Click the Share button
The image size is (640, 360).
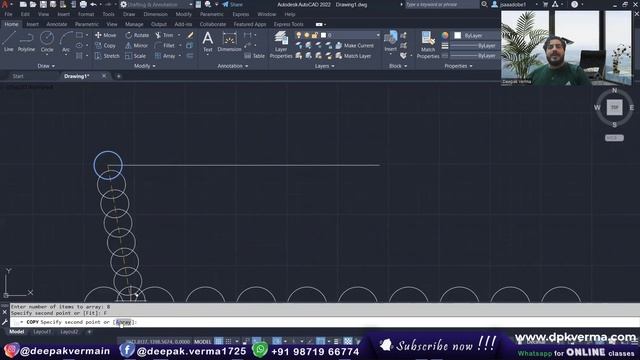(x=232, y=4)
